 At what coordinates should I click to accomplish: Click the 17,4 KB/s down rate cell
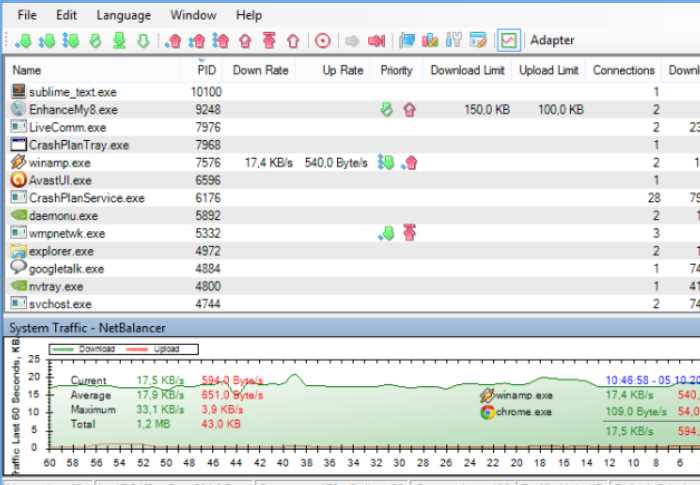coord(269,163)
